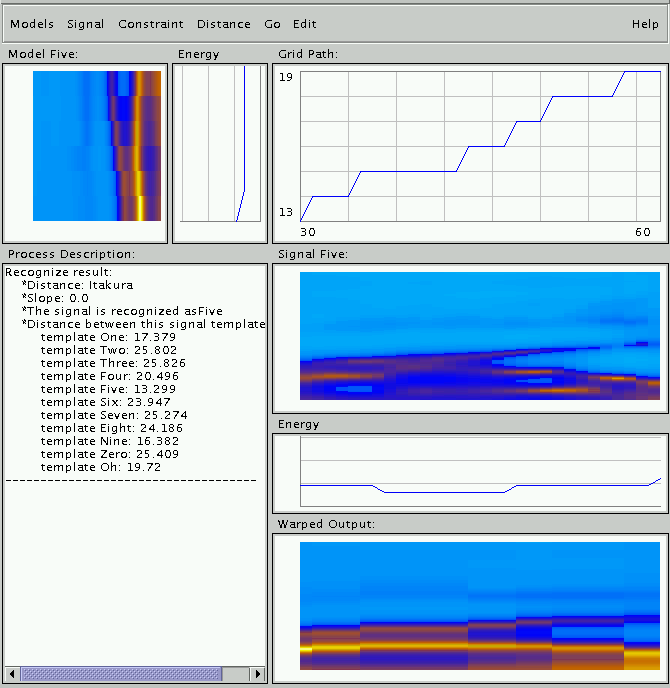The width and height of the screenshot is (670, 688).
Task: Open the Distance menu
Action: (224, 24)
